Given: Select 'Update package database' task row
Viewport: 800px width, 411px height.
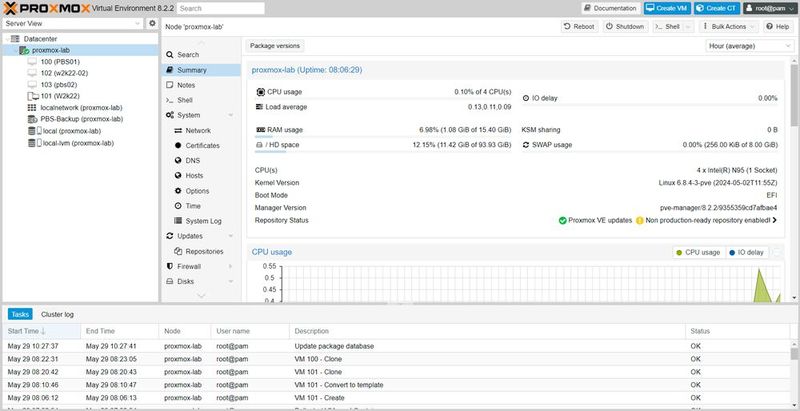Looking at the screenshot, I should pyautogui.click(x=396, y=346).
